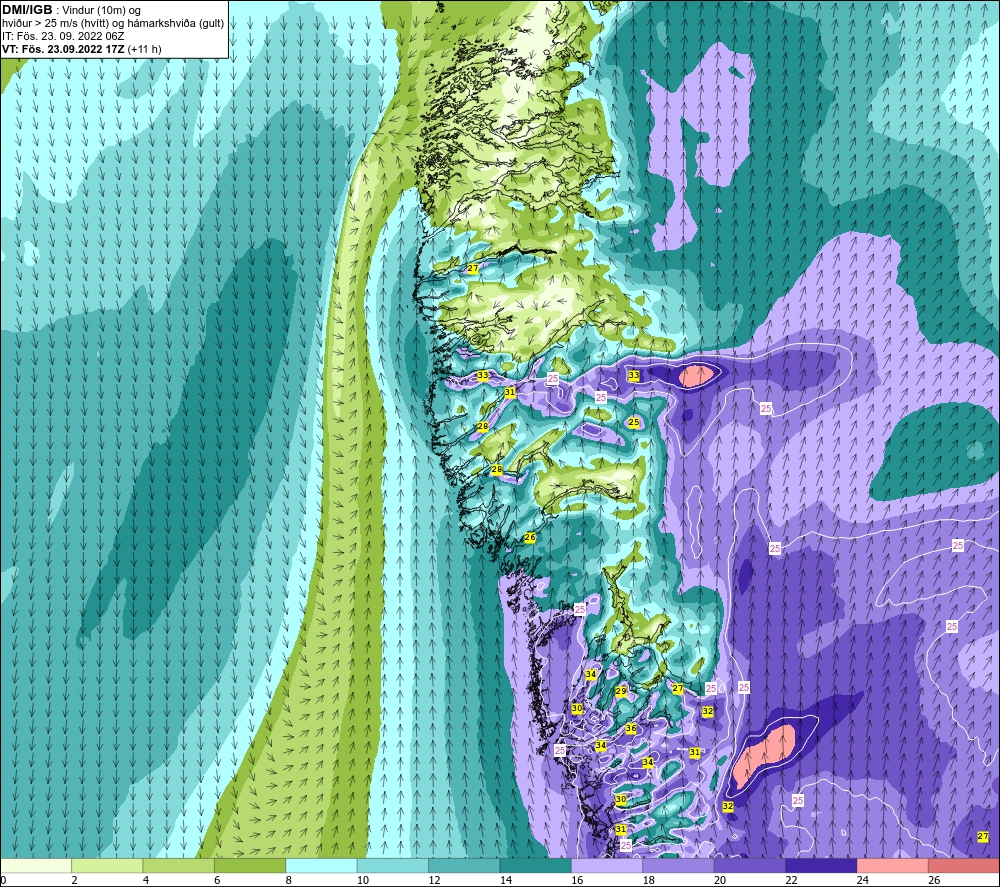
Task: Click the 8–10 m/s light cyan legend swatch
Action: [x=321, y=865]
